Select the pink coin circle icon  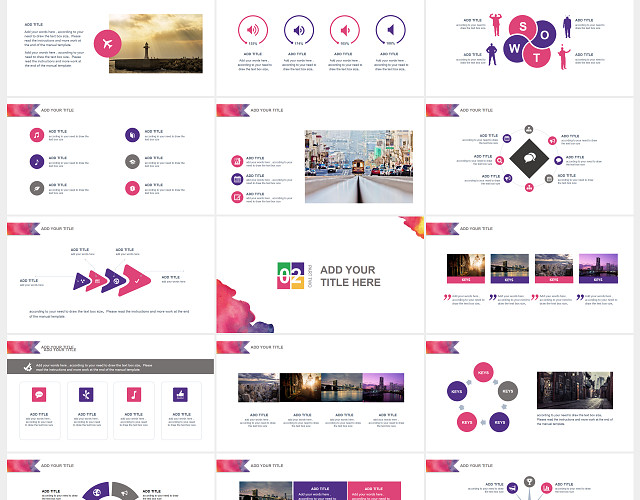[132, 188]
